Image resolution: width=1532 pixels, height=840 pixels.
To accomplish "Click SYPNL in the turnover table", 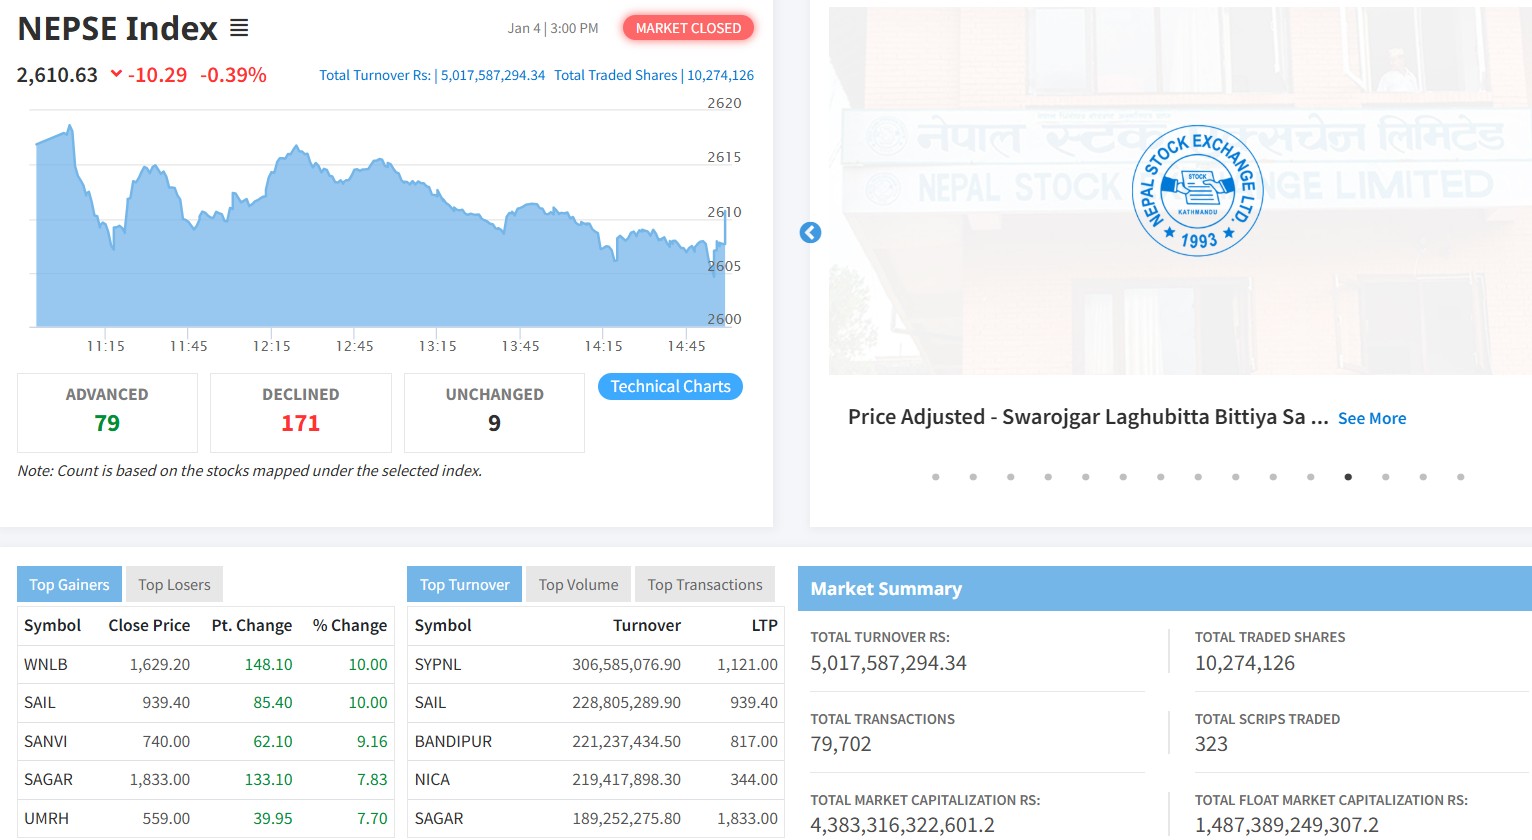I will point(438,665).
